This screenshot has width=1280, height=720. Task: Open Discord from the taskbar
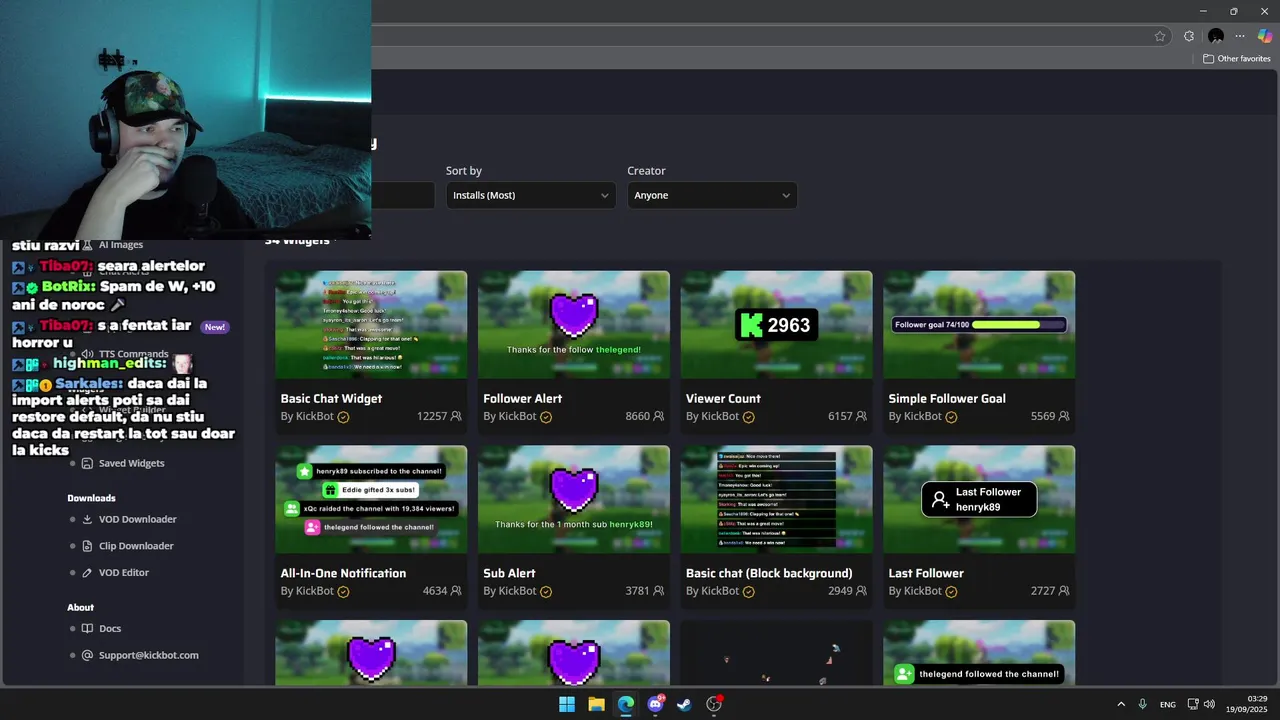click(x=655, y=704)
